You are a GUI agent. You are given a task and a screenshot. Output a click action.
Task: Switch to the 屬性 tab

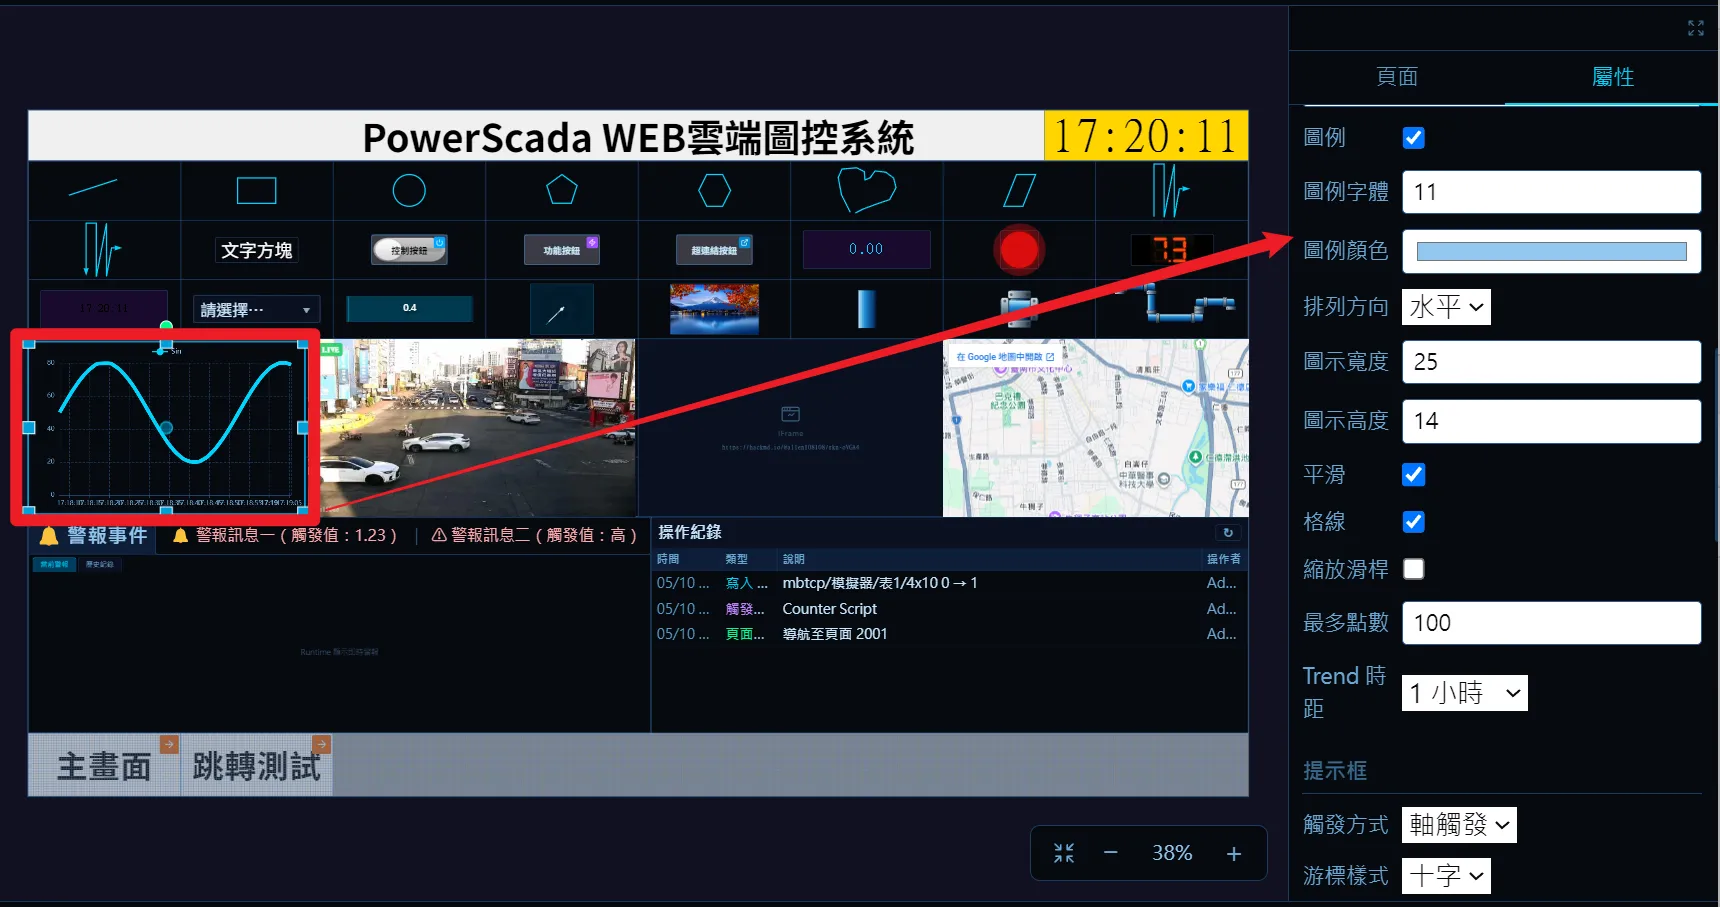pos(1613,77)
